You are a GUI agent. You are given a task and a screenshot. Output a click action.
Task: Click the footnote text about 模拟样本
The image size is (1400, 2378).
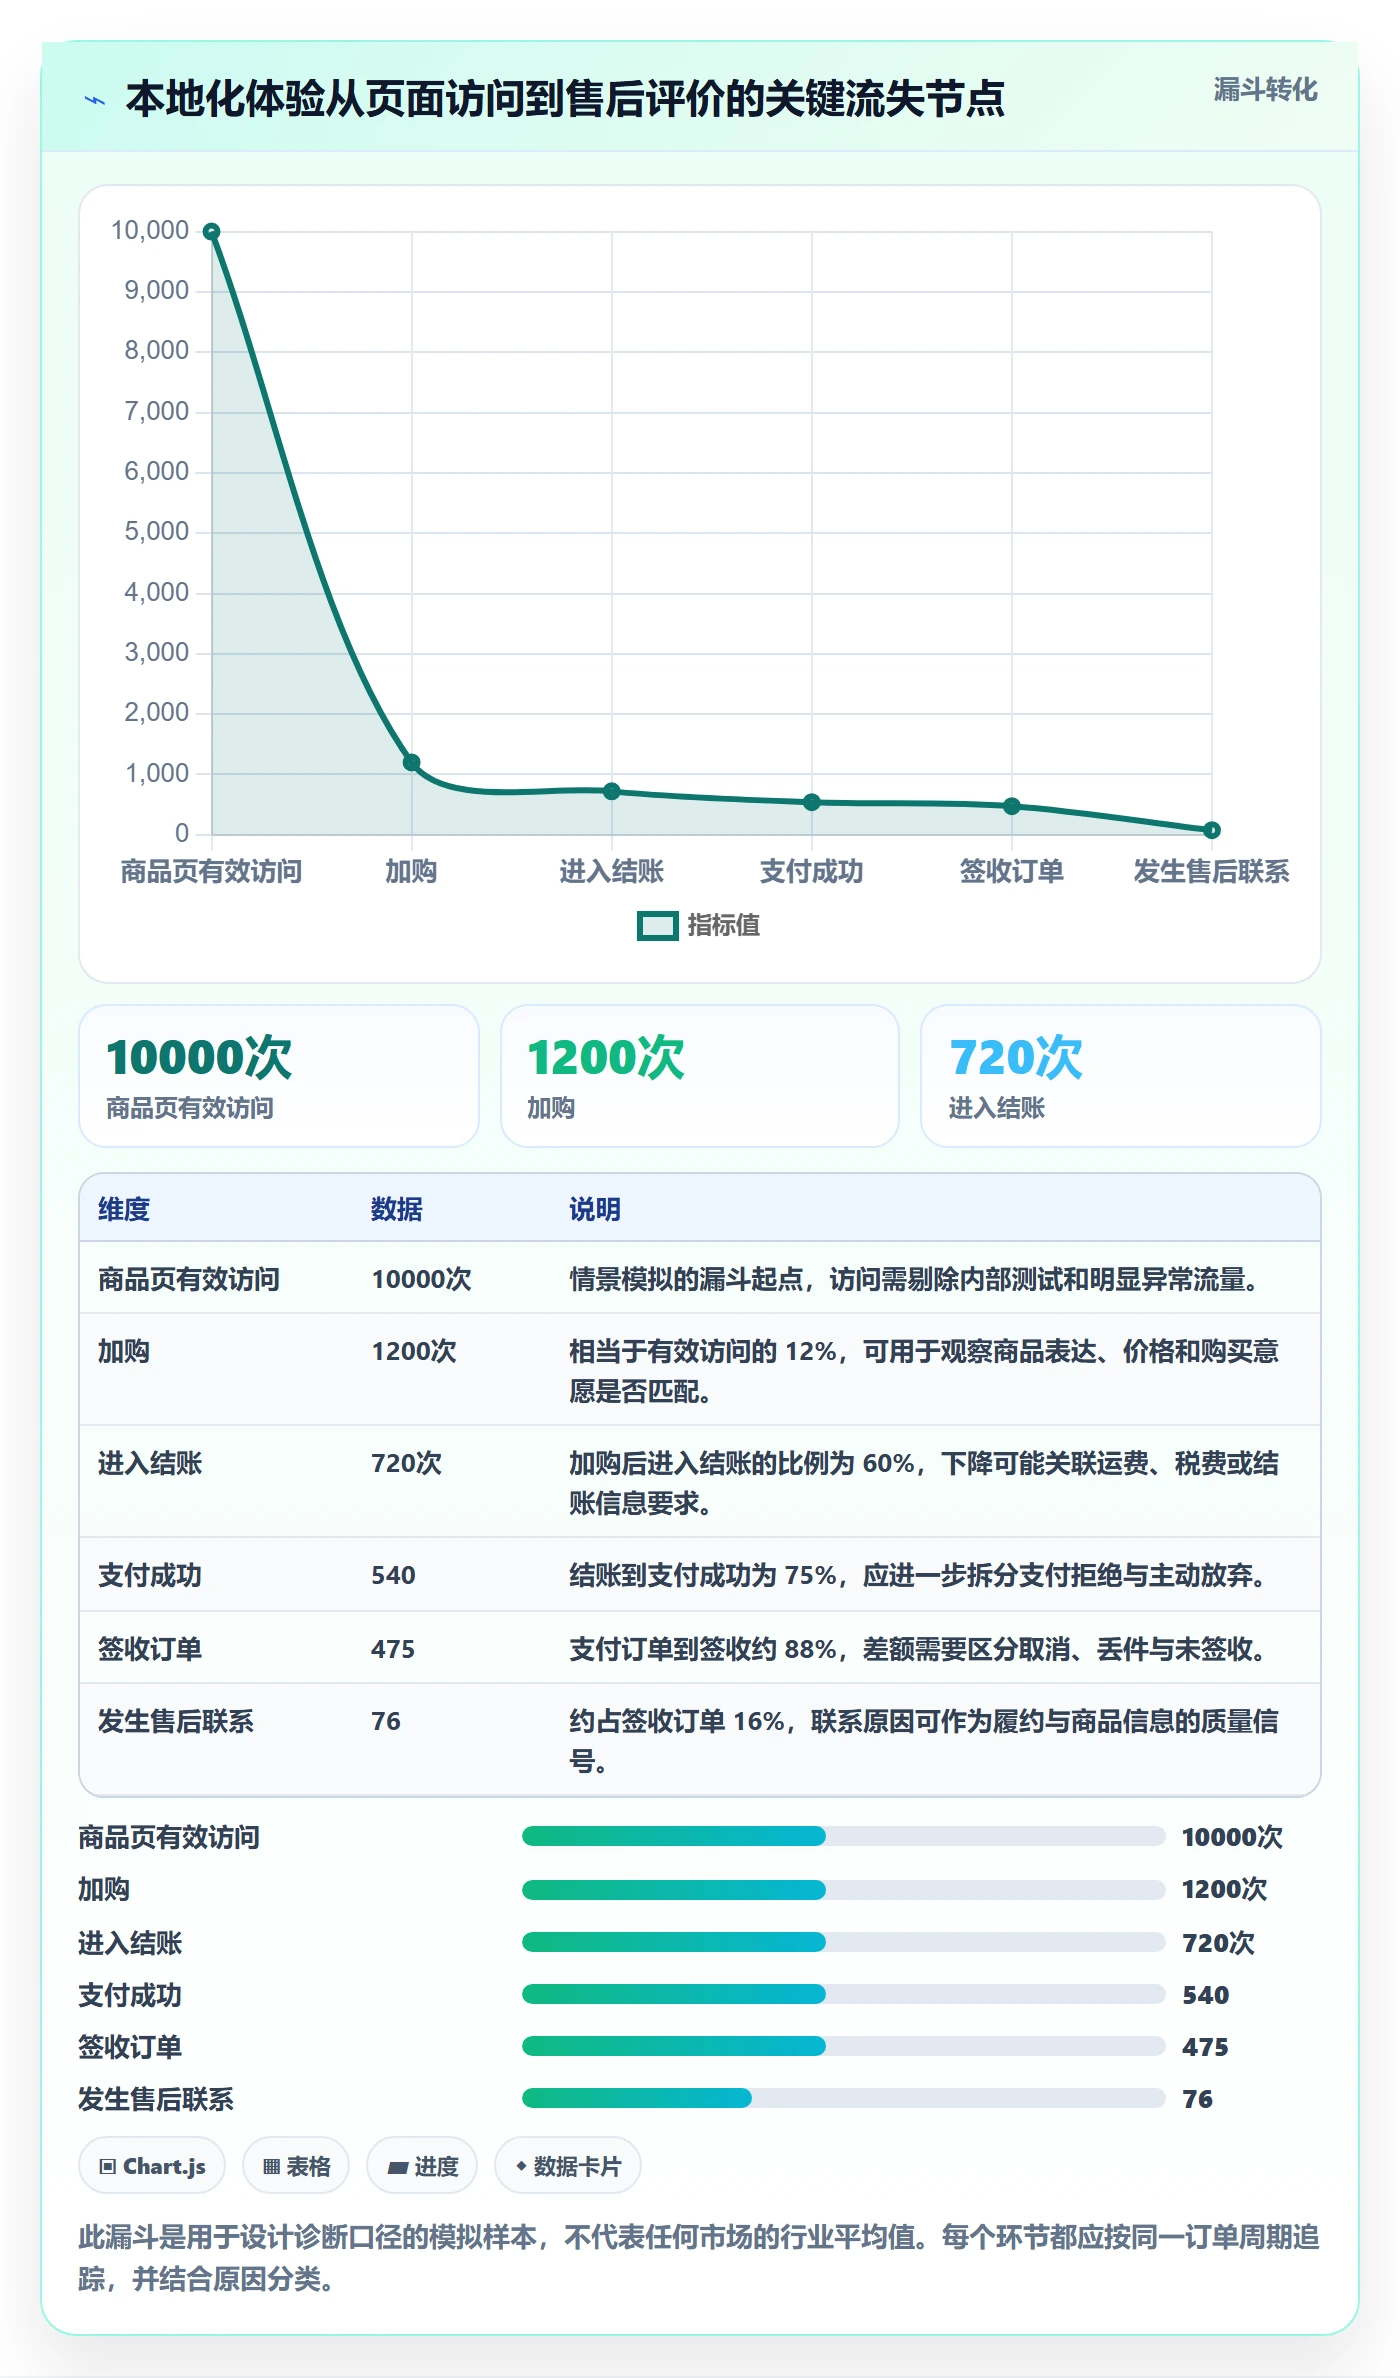[x=700, y=2258]
